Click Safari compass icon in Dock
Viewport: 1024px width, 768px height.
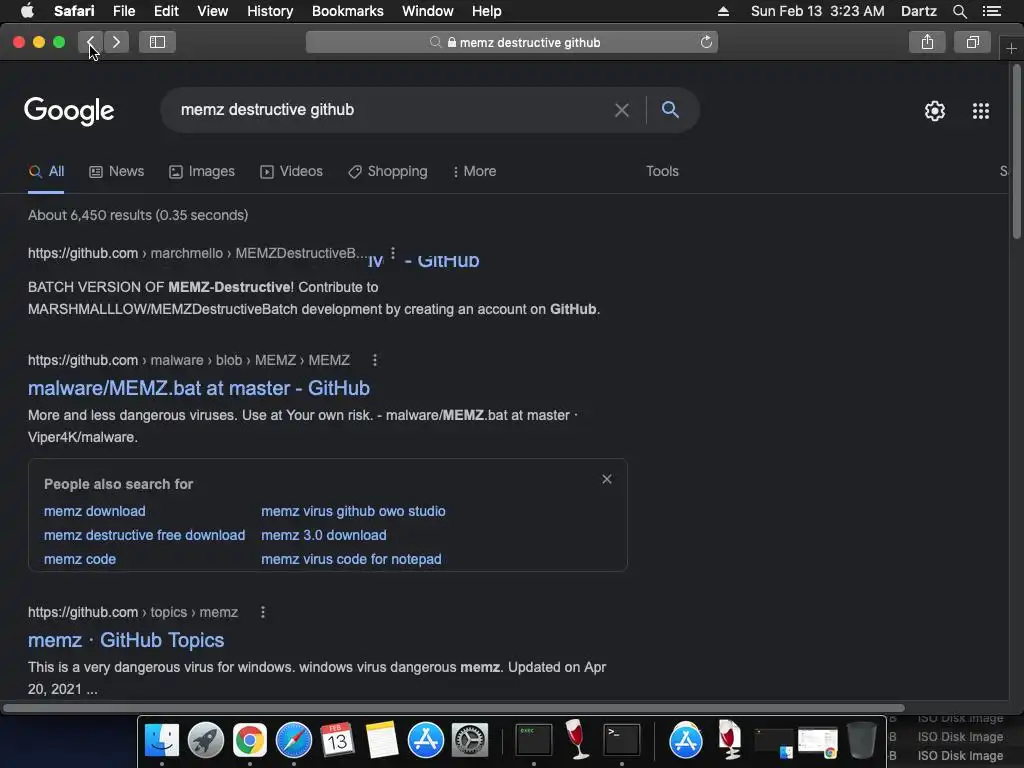coord(293,741)
